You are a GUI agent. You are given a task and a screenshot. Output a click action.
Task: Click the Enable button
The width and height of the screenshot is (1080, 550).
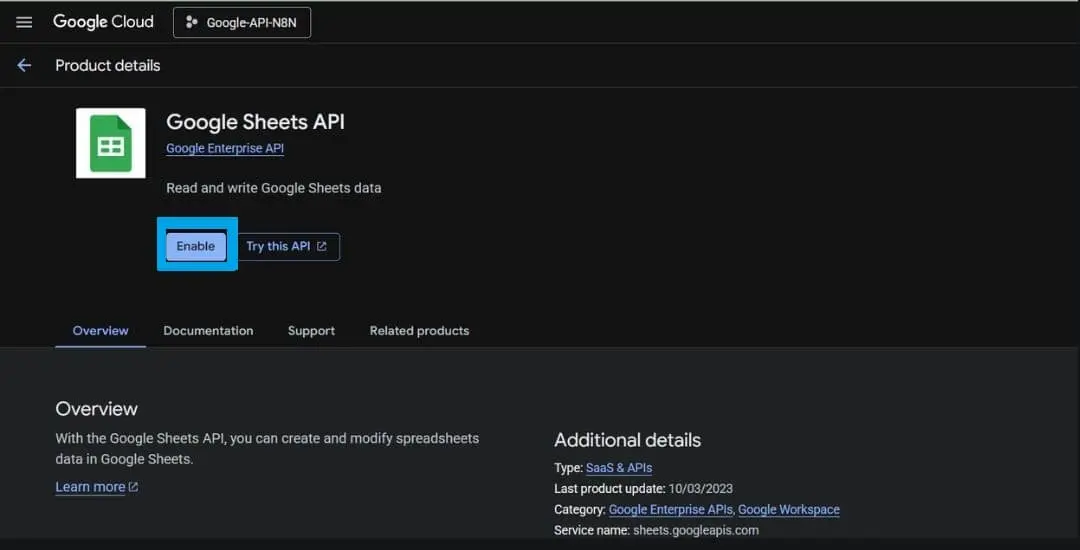pos(196,246)
